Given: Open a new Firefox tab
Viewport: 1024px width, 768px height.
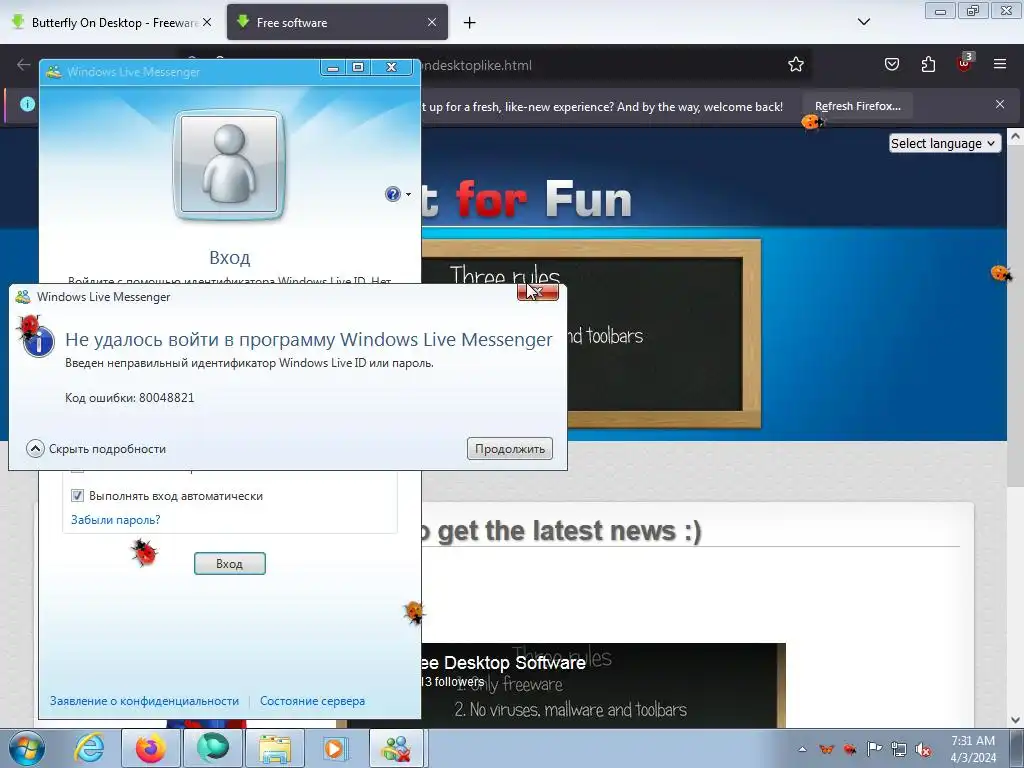Looking at the screenshot, I should [470, 23].
